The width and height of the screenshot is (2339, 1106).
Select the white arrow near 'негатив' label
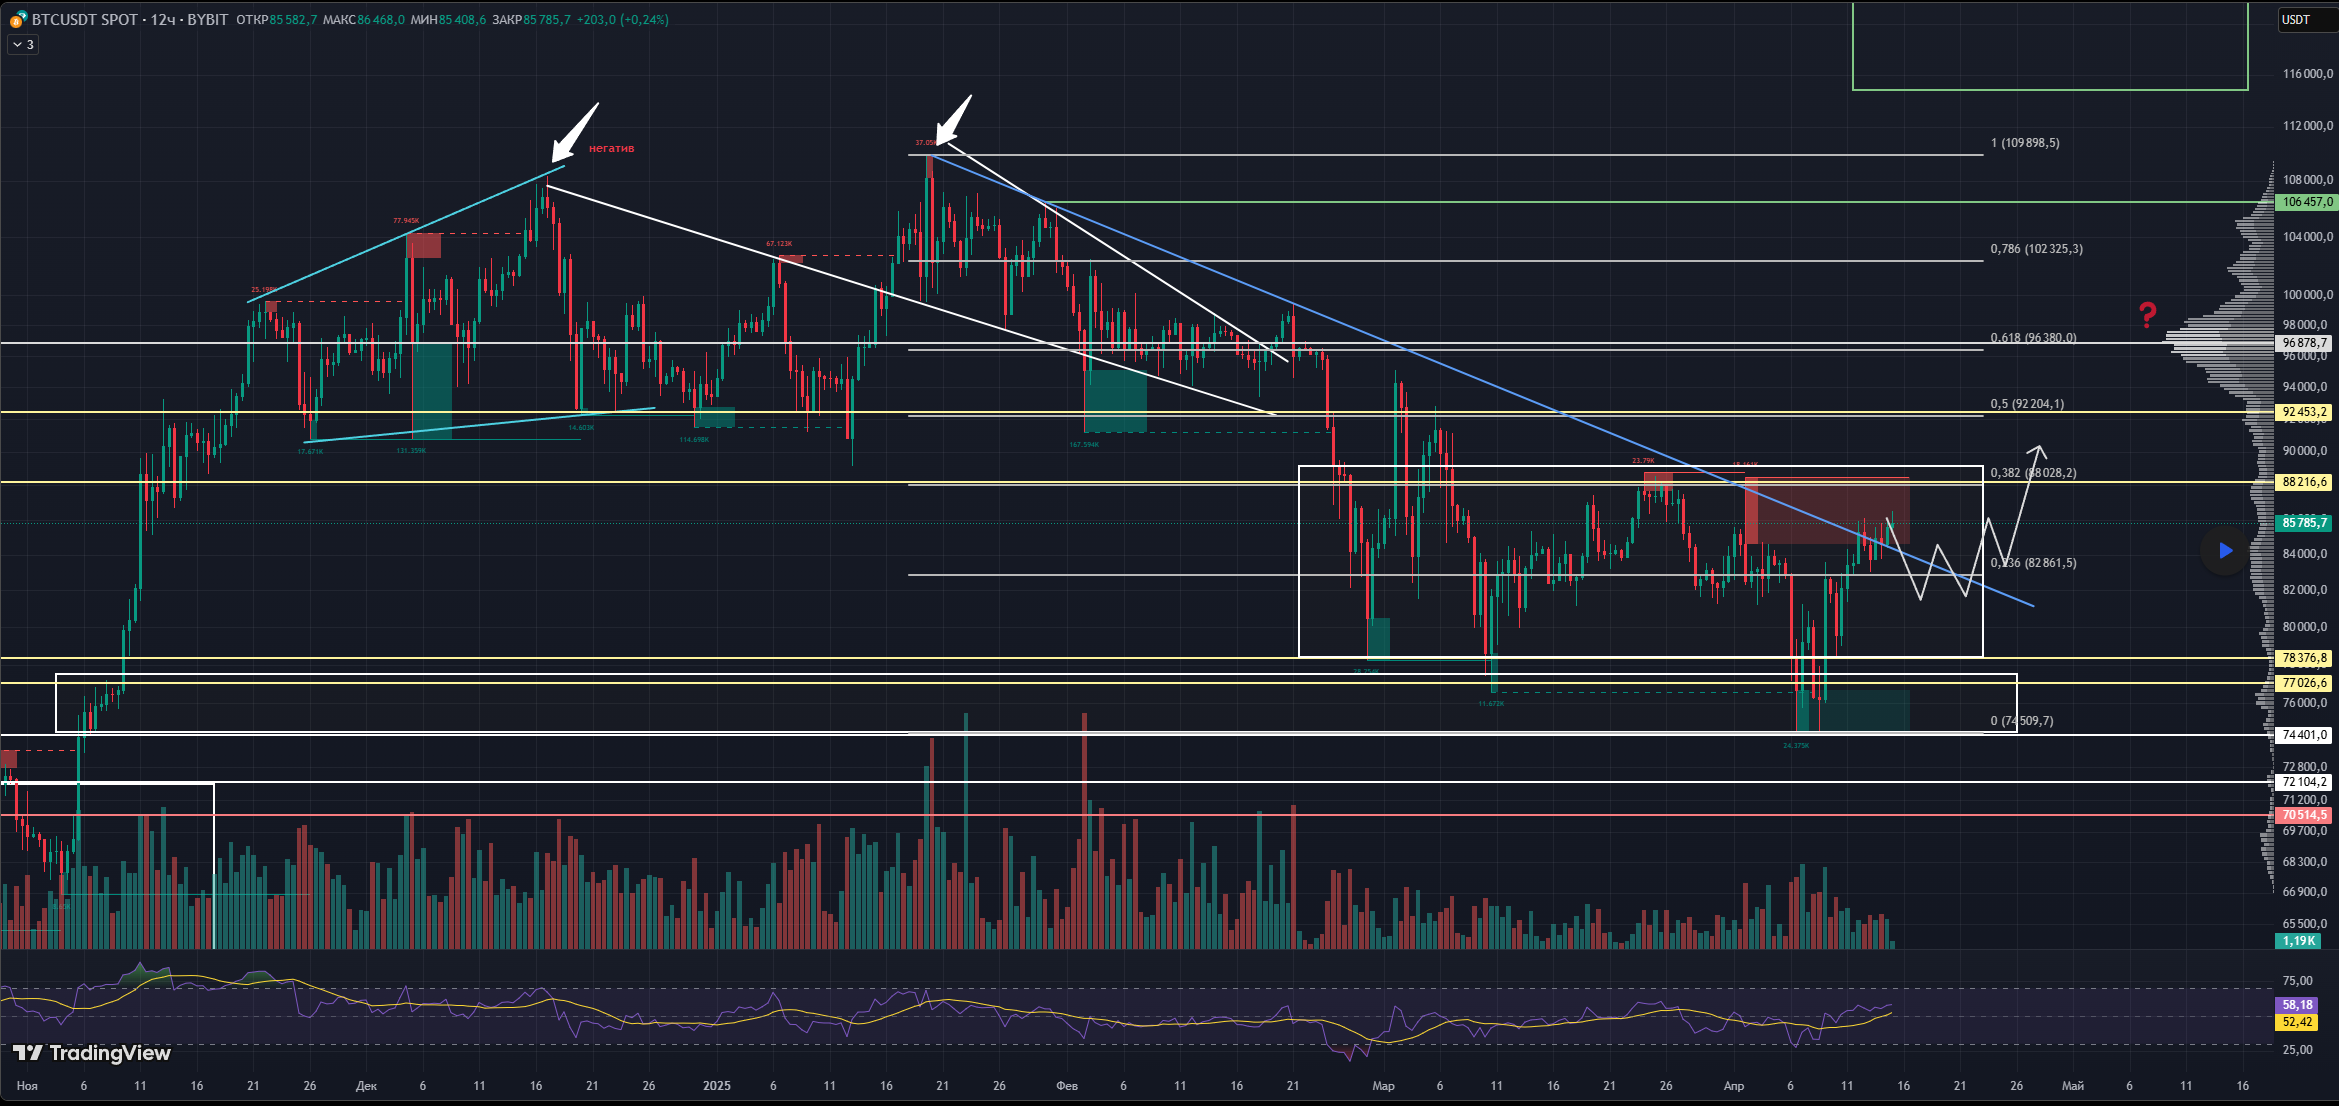(x=575, y=132)
